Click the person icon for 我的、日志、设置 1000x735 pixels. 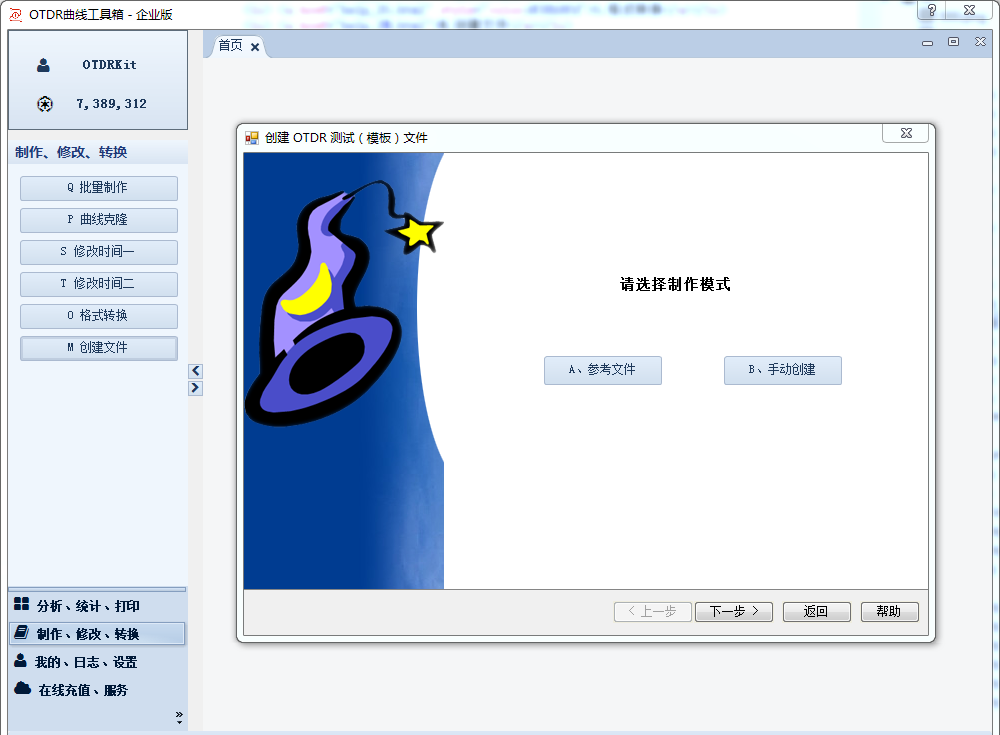21,661
